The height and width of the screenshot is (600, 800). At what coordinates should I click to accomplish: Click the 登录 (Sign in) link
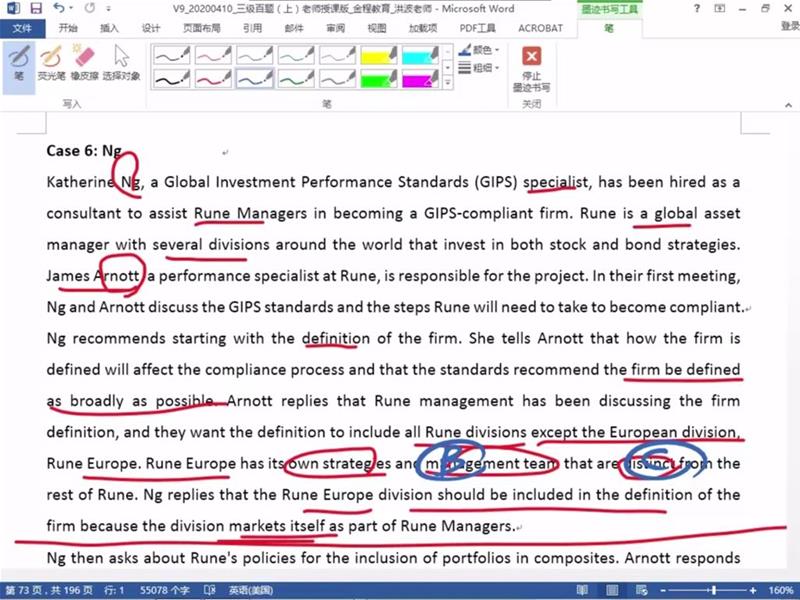coord(789,28)
